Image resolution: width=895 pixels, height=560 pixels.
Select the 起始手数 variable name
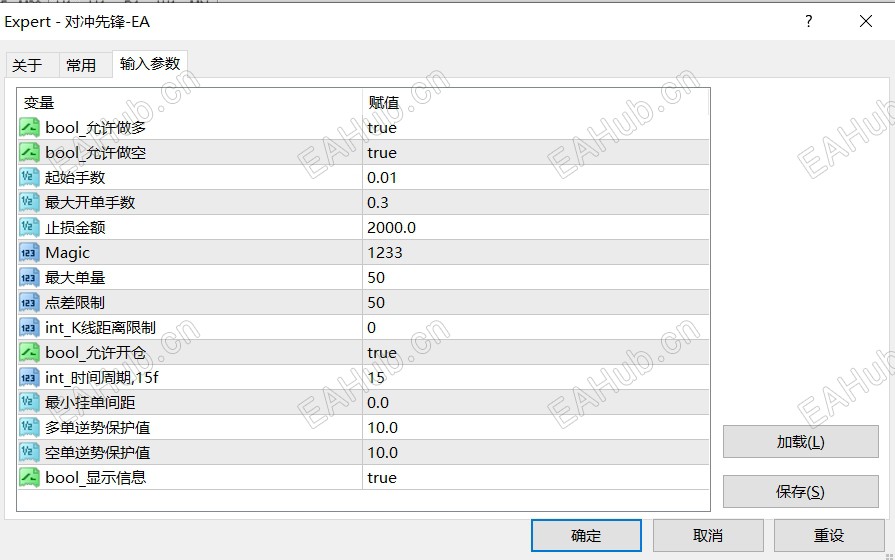tap(75, 178)
